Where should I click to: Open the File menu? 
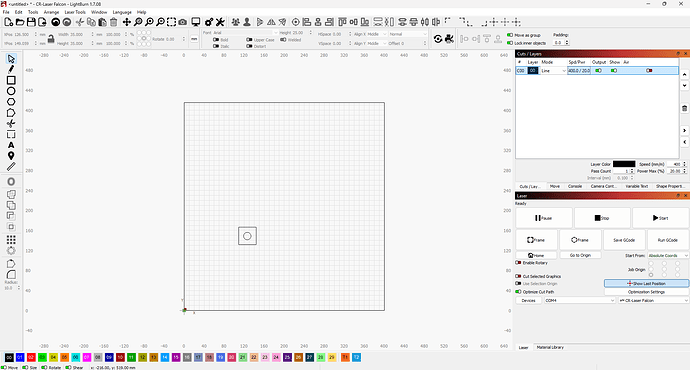coord(6,12)
